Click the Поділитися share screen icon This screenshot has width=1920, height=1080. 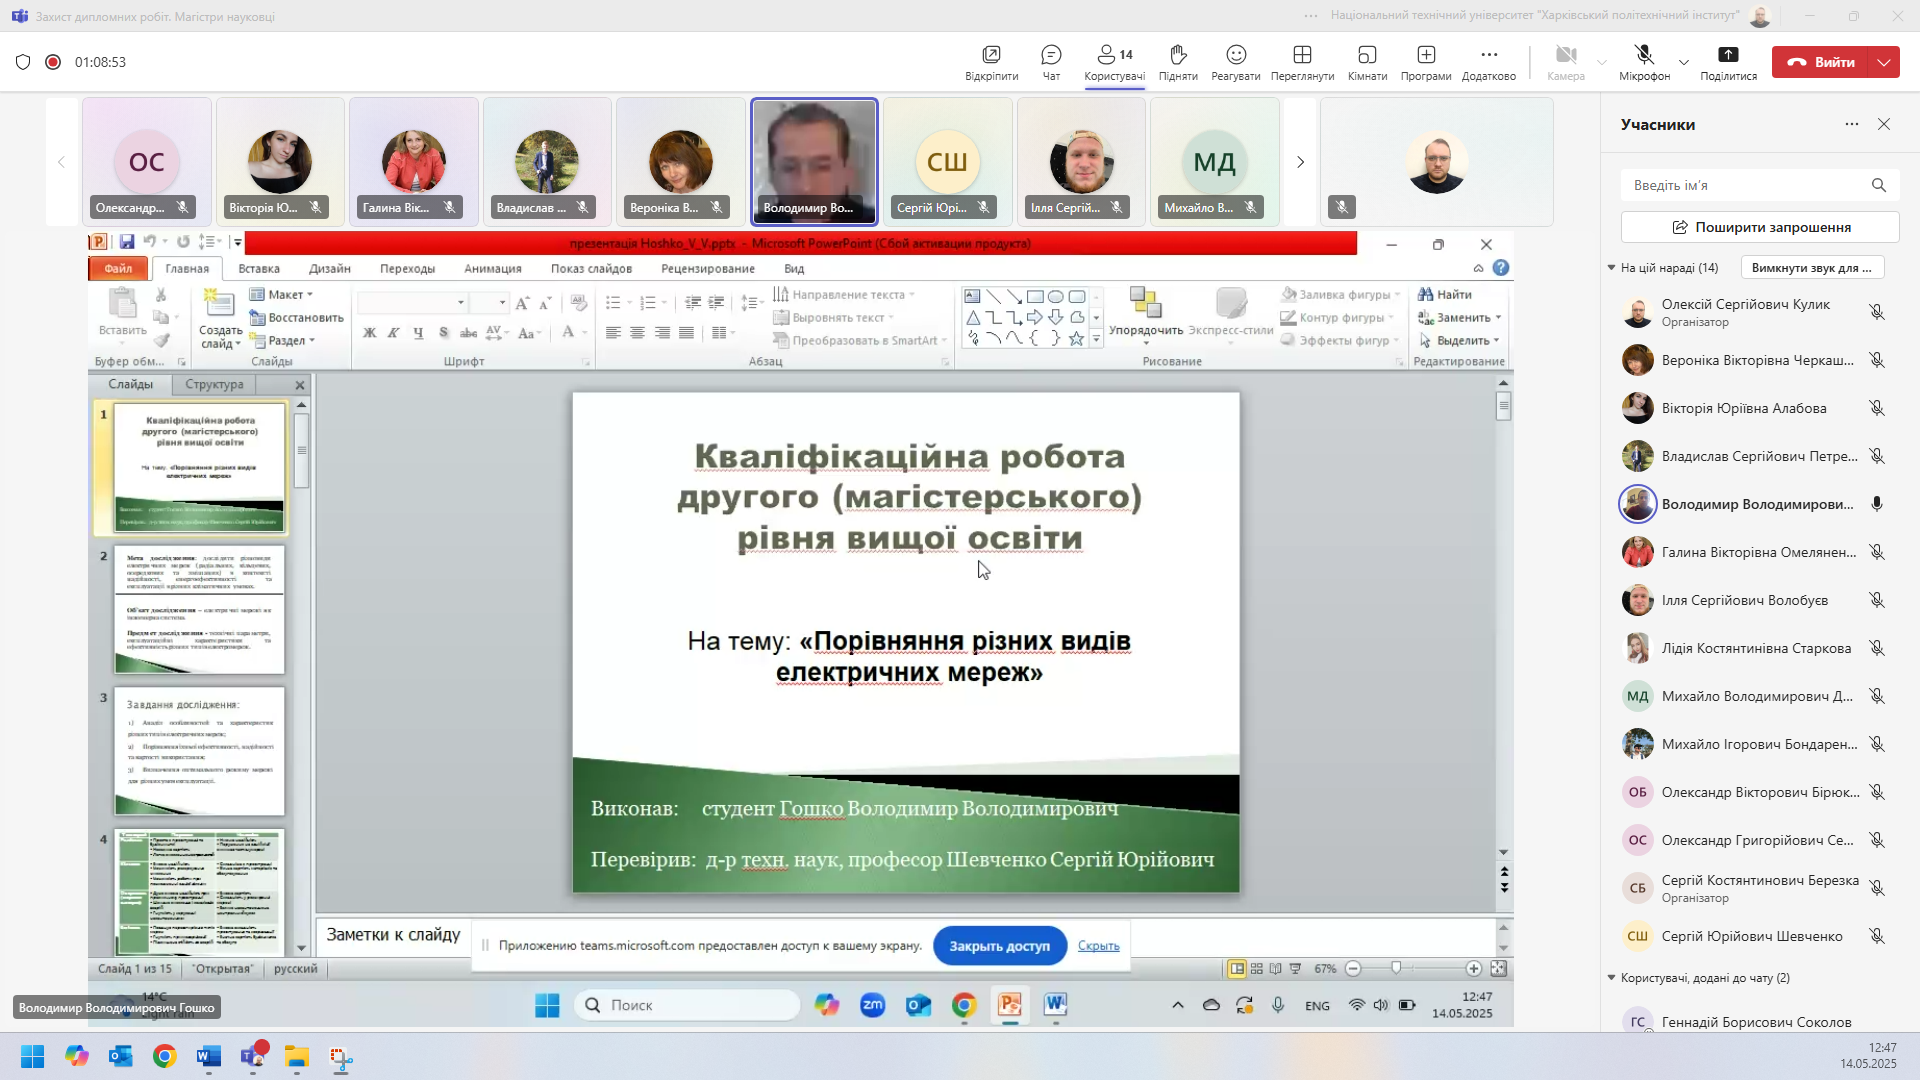click(x=1728, y=62)
